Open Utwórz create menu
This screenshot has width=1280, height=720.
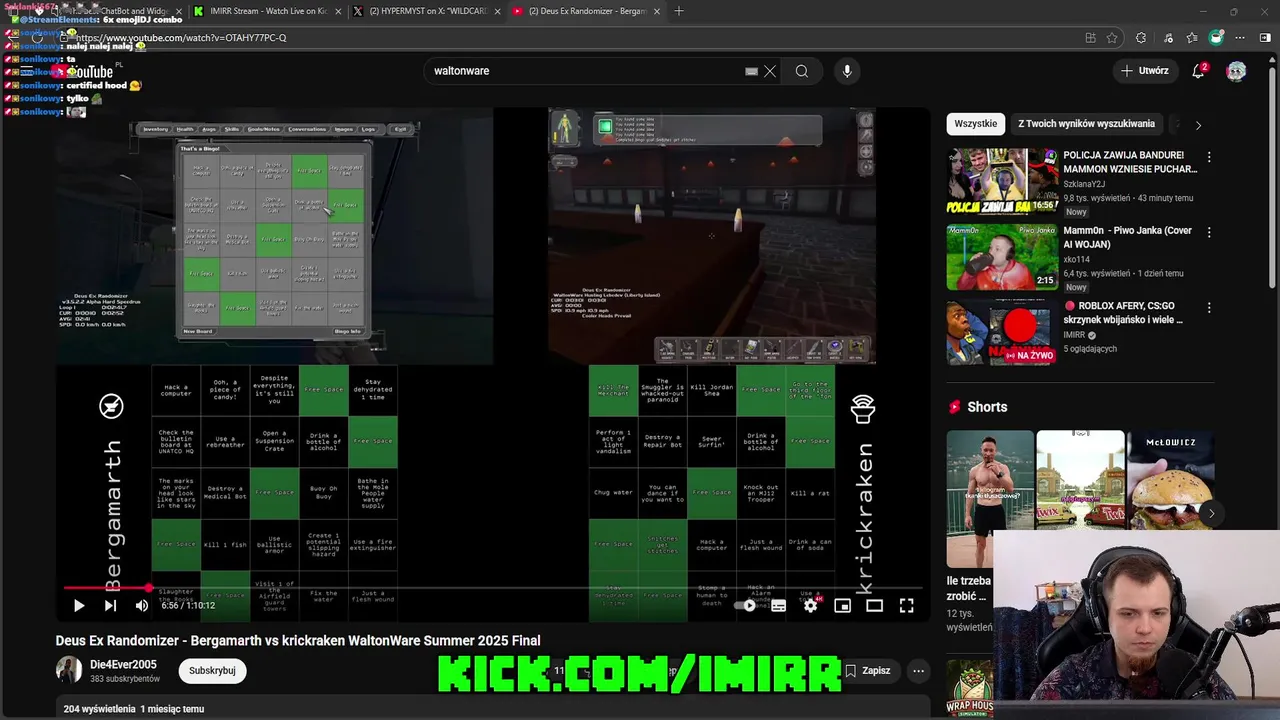(1145, 71)
